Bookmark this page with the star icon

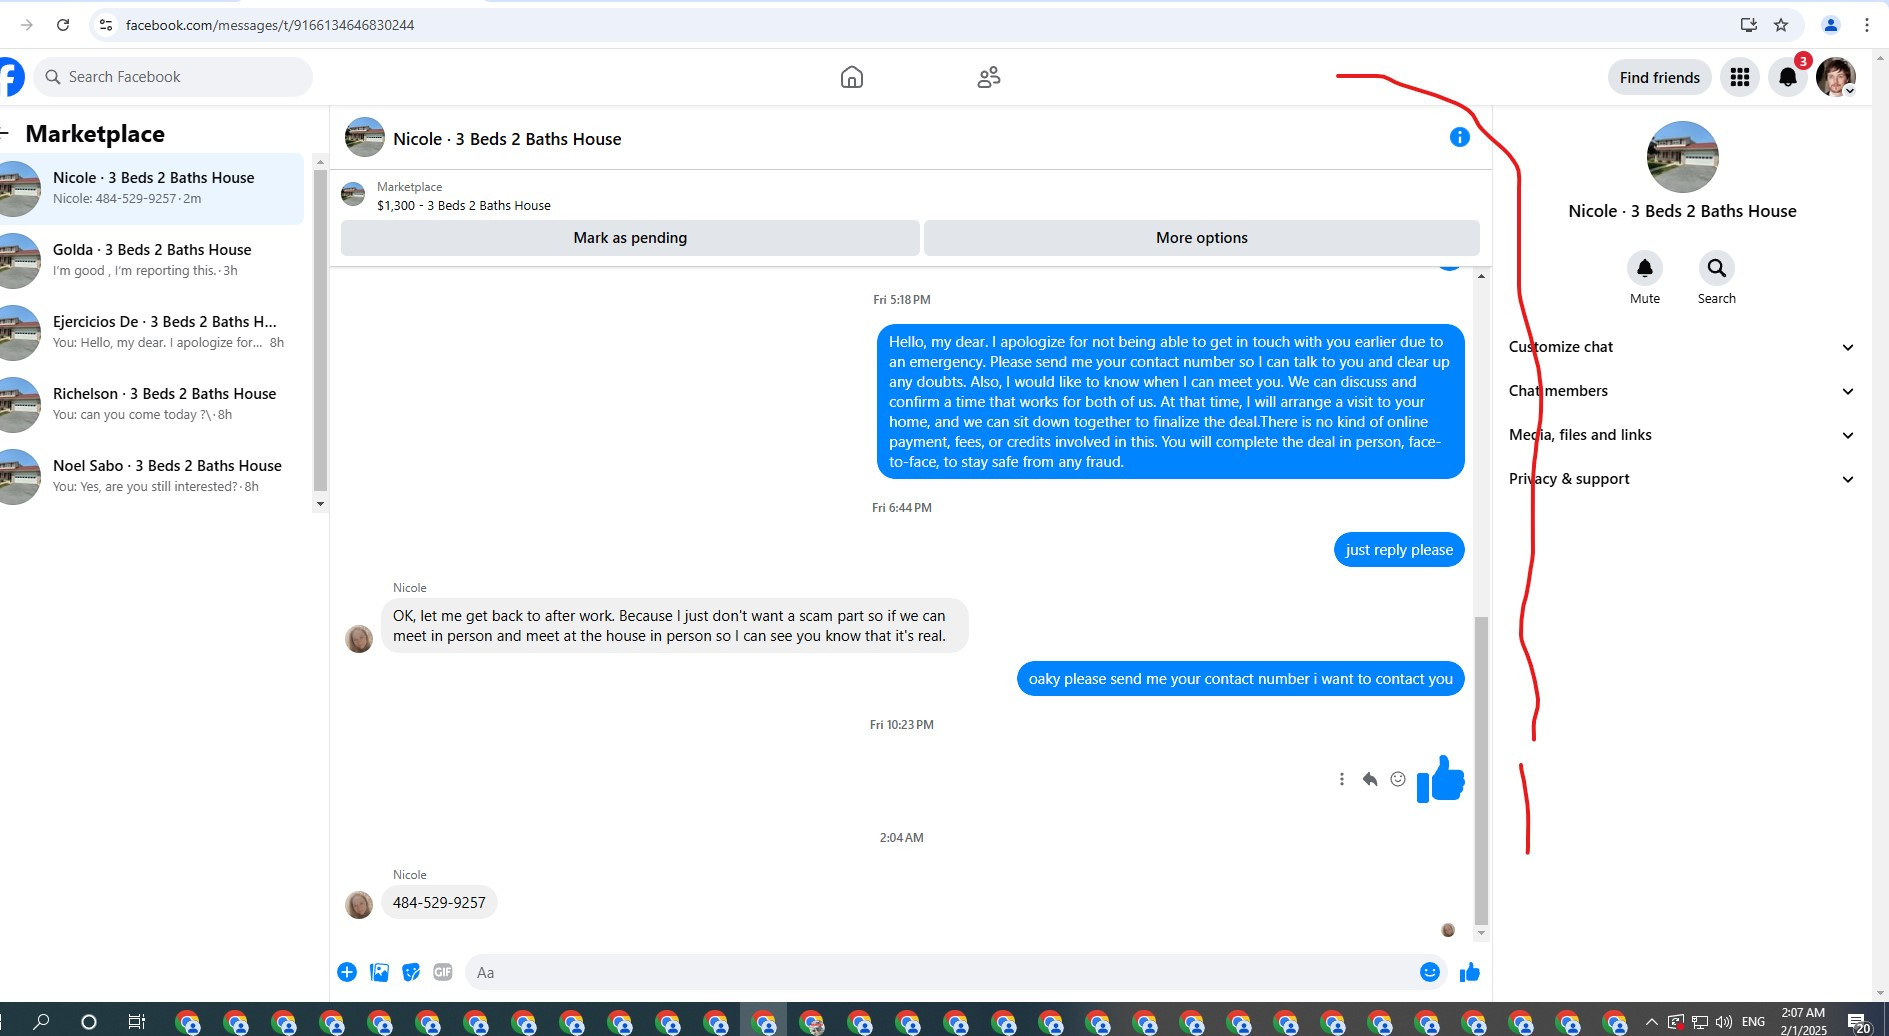tap(1781, 25)
